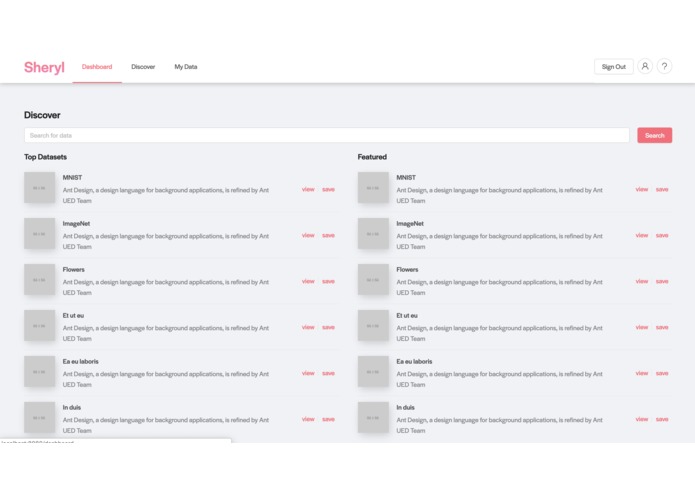This screenshot has width=695, height=494.
Task: Click the Sign Out button
Action: point(613,67)
